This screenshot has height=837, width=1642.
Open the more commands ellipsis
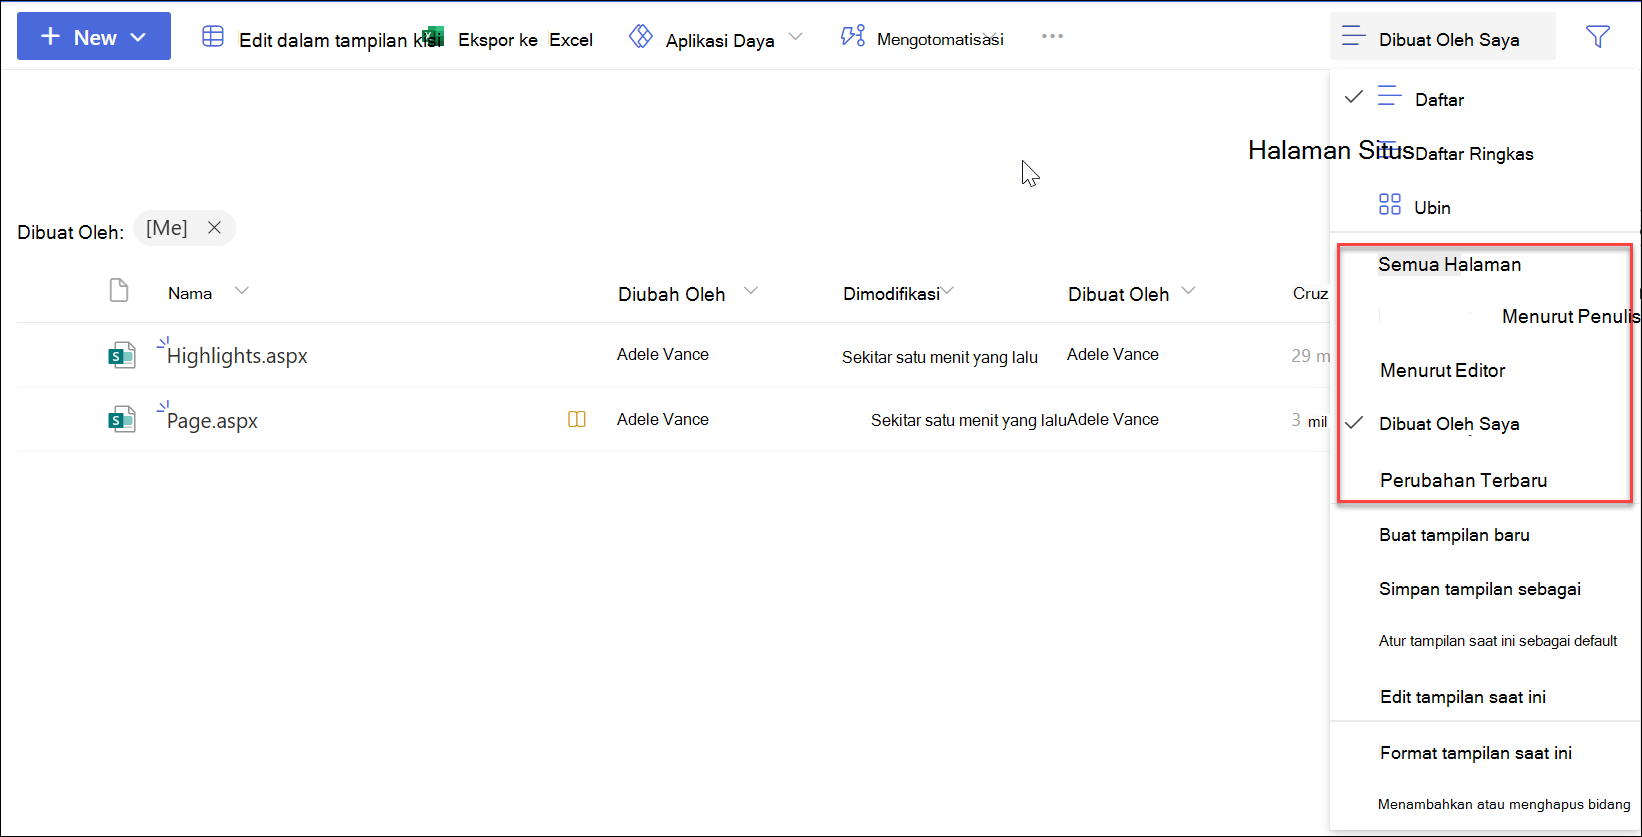[x=1052, y=36]
